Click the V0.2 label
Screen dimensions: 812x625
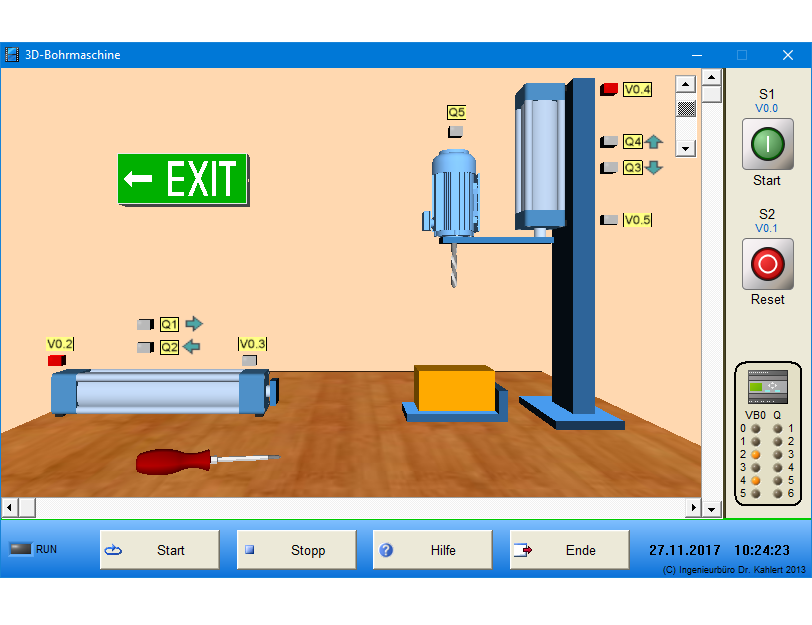point(60,344)
